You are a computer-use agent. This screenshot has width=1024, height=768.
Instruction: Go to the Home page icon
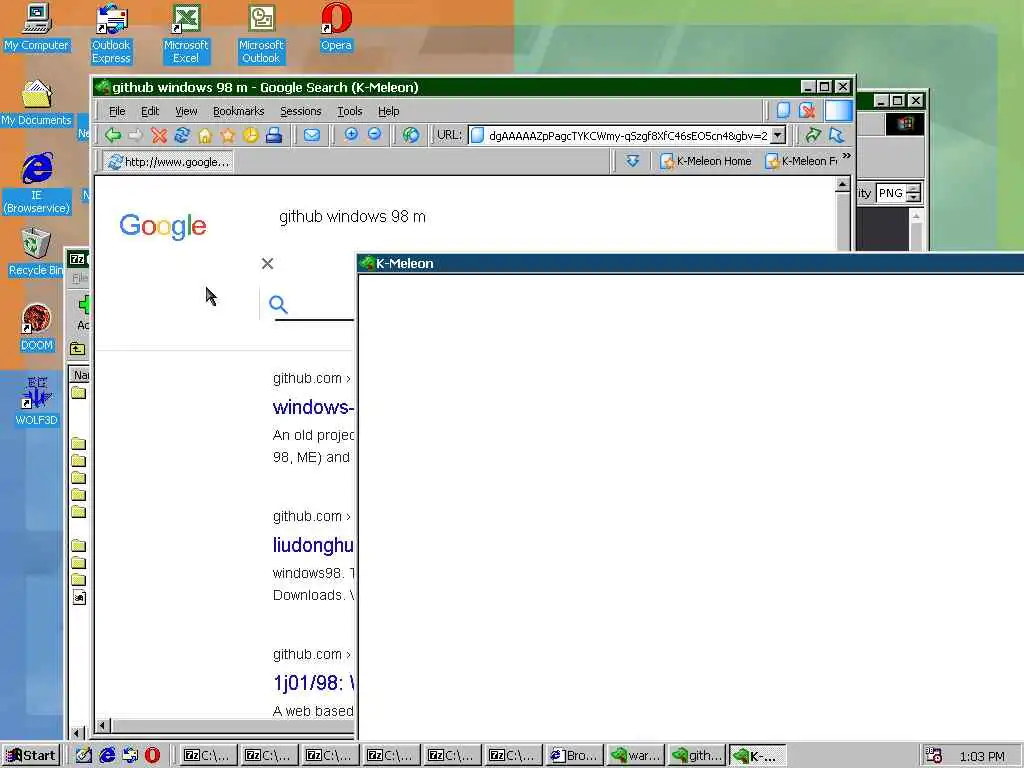click(x=205, y=135)
